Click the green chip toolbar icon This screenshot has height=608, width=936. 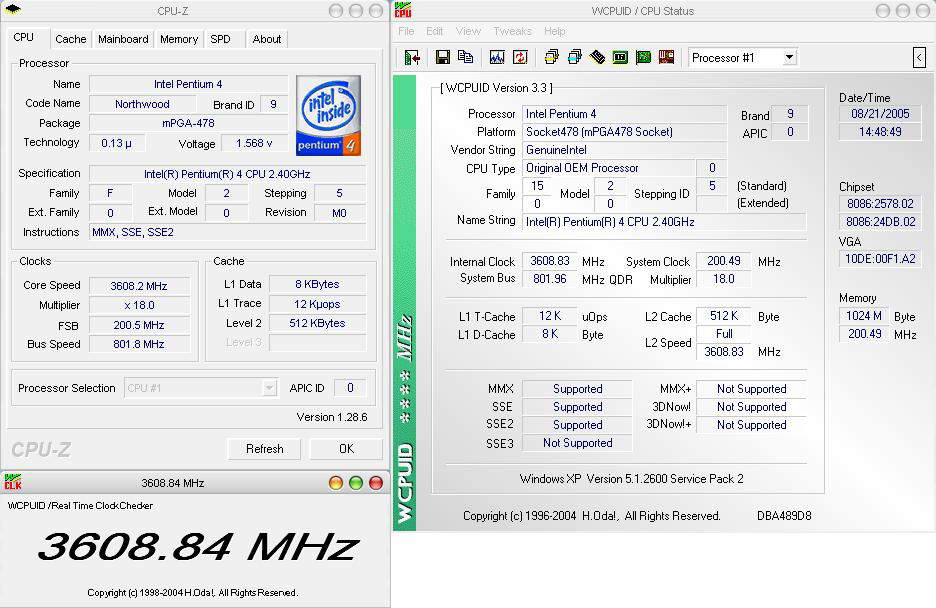point(620,57)
